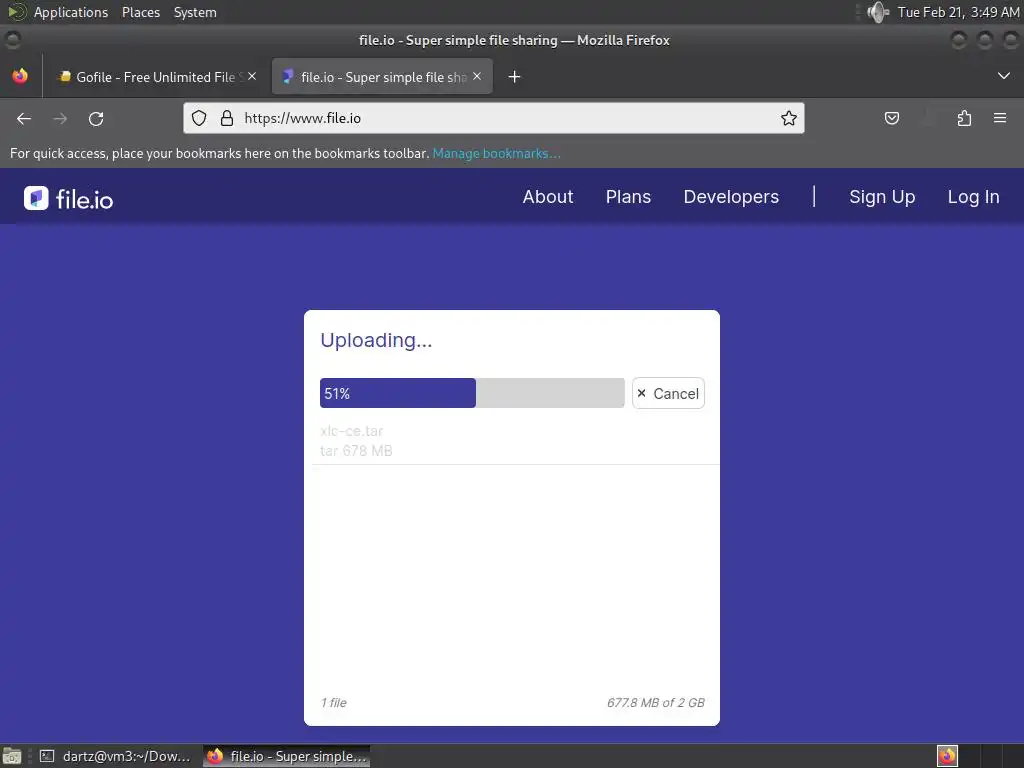Click the volume speaker icon
1024x768 pixels.
878,12
